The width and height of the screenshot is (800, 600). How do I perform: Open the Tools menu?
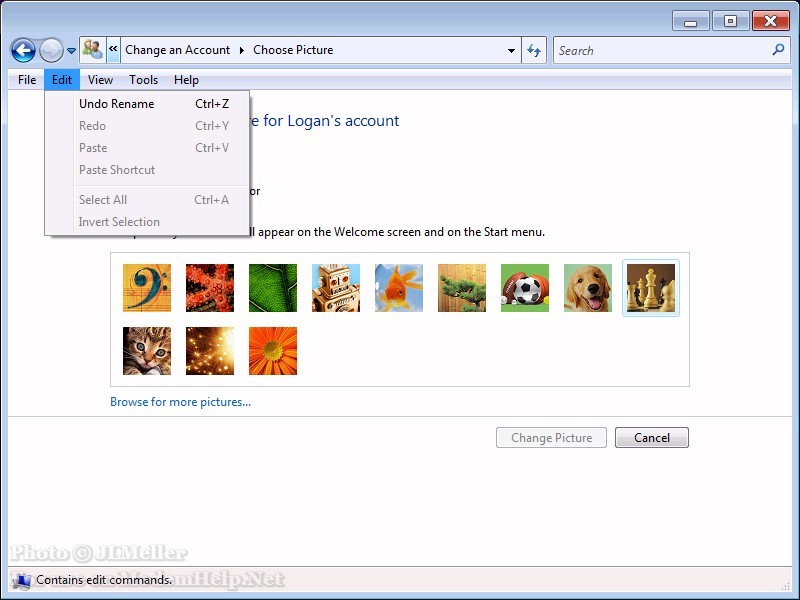coord(143,80)
